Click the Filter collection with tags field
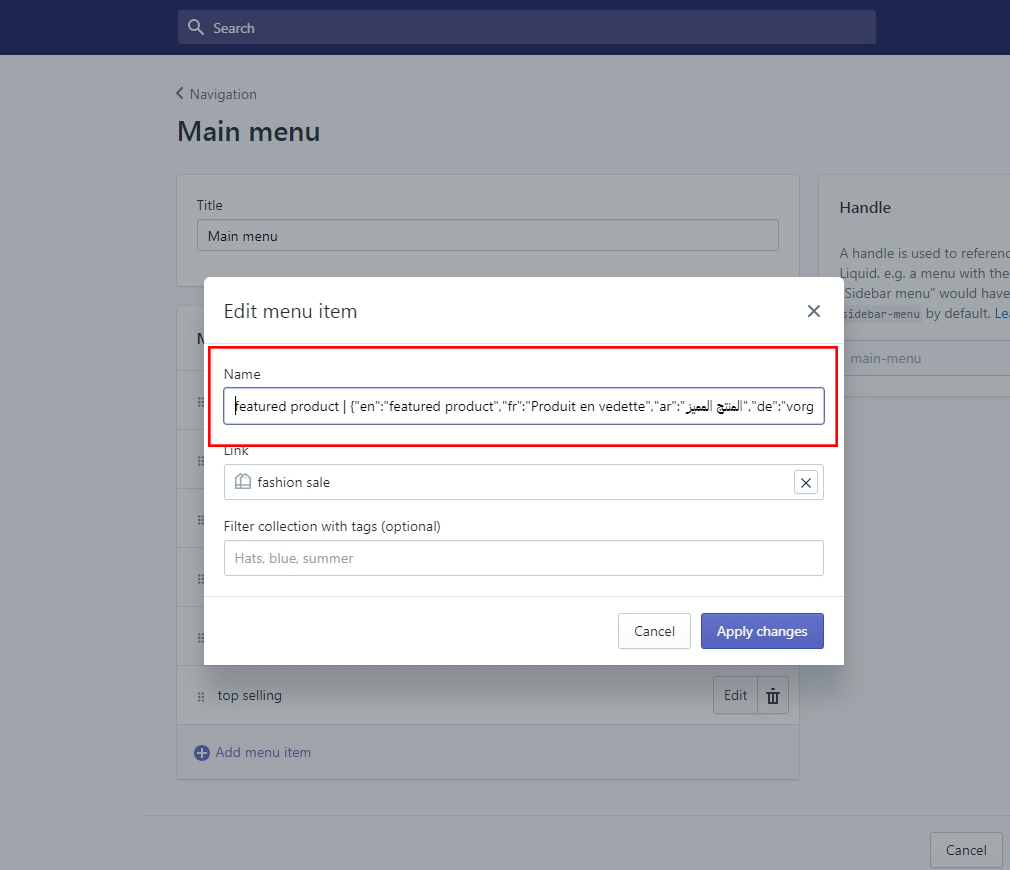Image resolution: width=1010 pixels, height=870 pixels. click(523, 558)
